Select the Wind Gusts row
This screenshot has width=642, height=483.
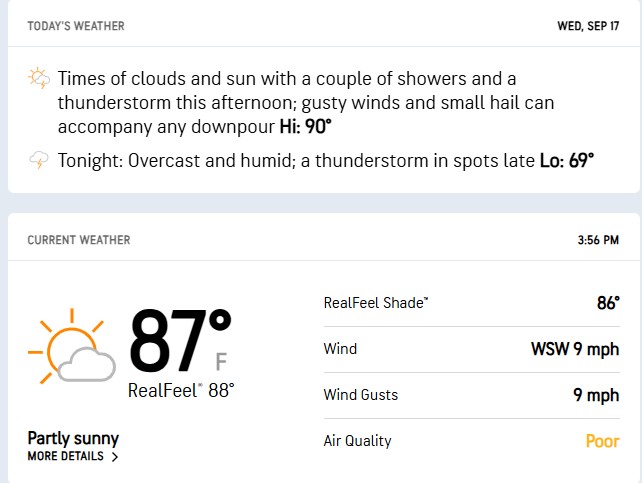(x=471, y=395)
